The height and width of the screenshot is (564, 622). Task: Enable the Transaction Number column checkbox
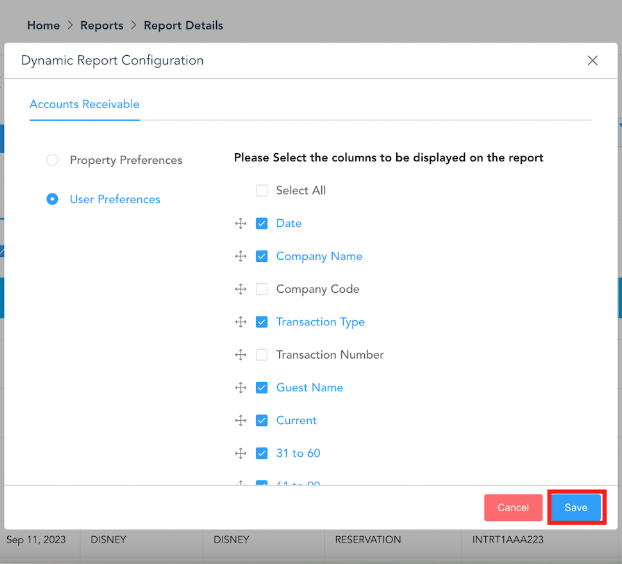[262, 355]
